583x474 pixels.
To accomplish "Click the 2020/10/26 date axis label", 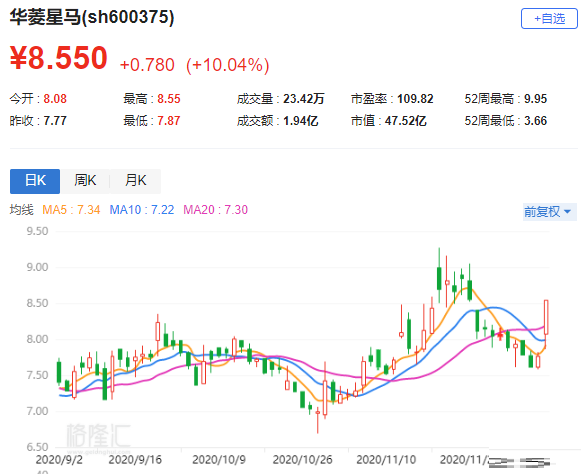I will click(x=303, y=460).
